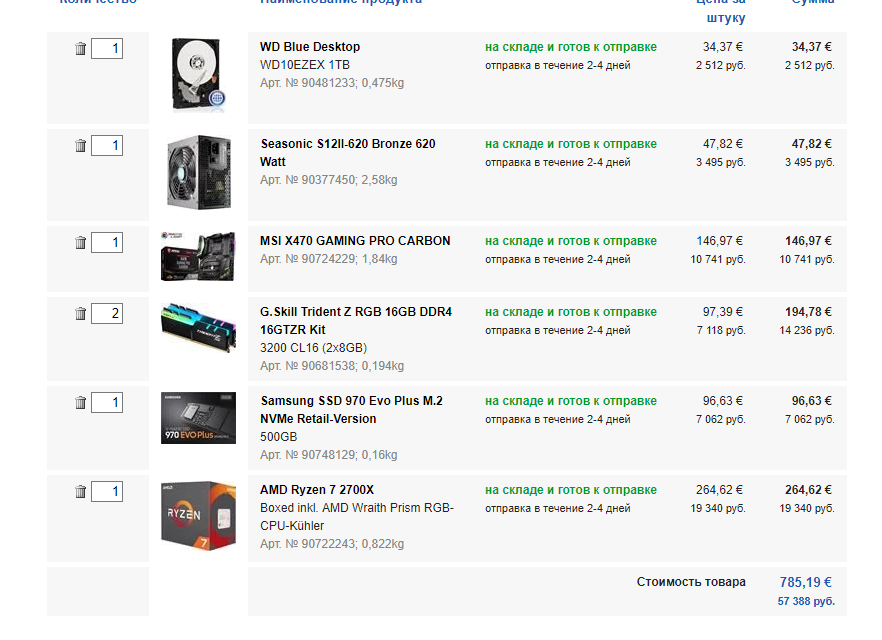
Task: Open G.Skill RGB memory thumbnail
Action: pos(199,328)
